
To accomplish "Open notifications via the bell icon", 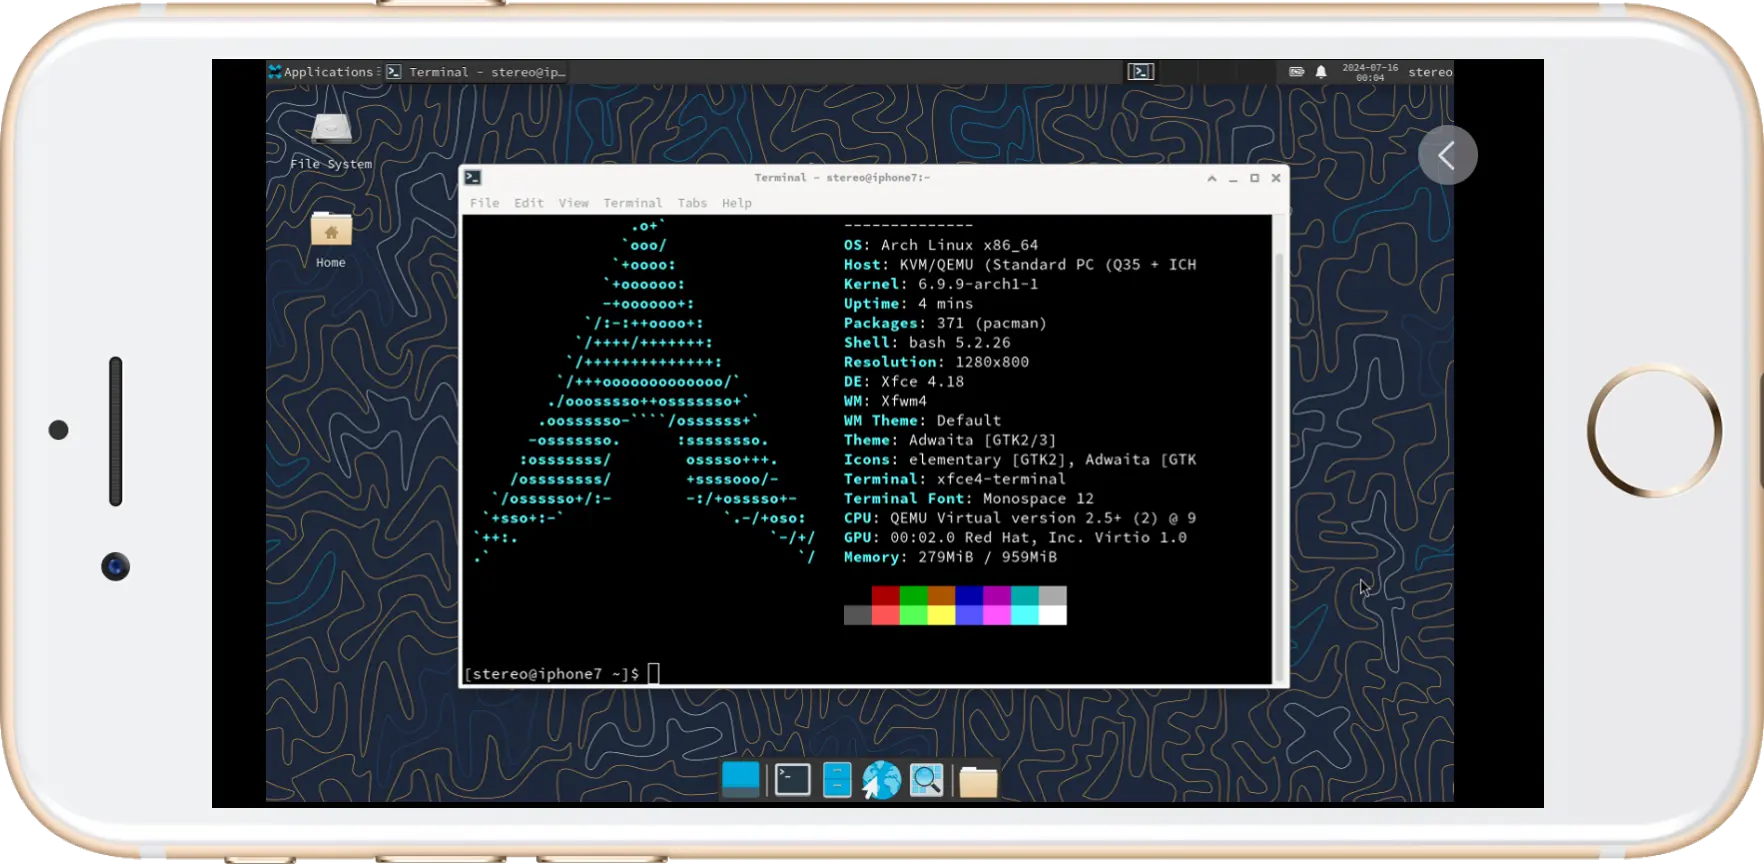I will click(x=1321, y=72).
